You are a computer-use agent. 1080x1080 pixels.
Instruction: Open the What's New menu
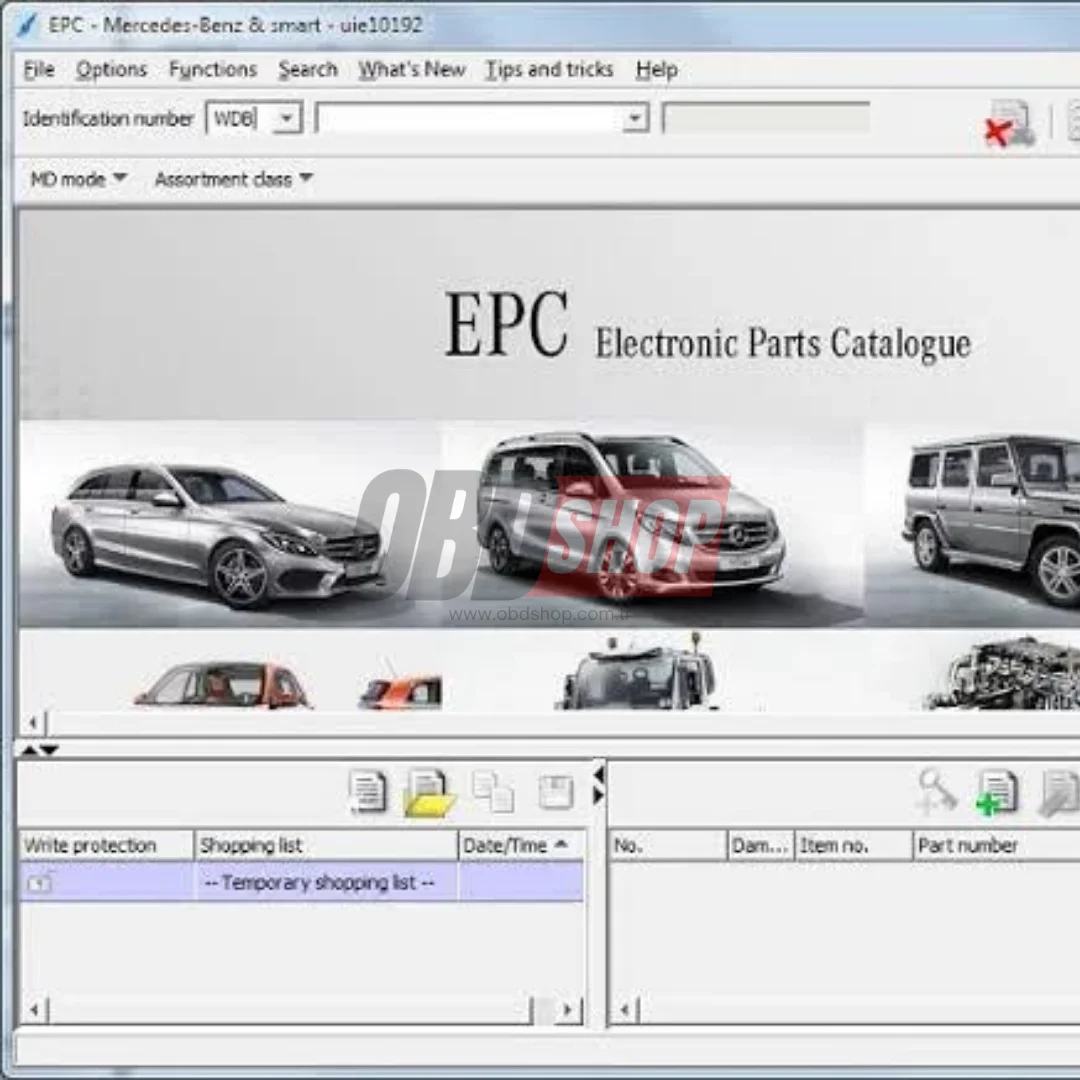[411, 69]
